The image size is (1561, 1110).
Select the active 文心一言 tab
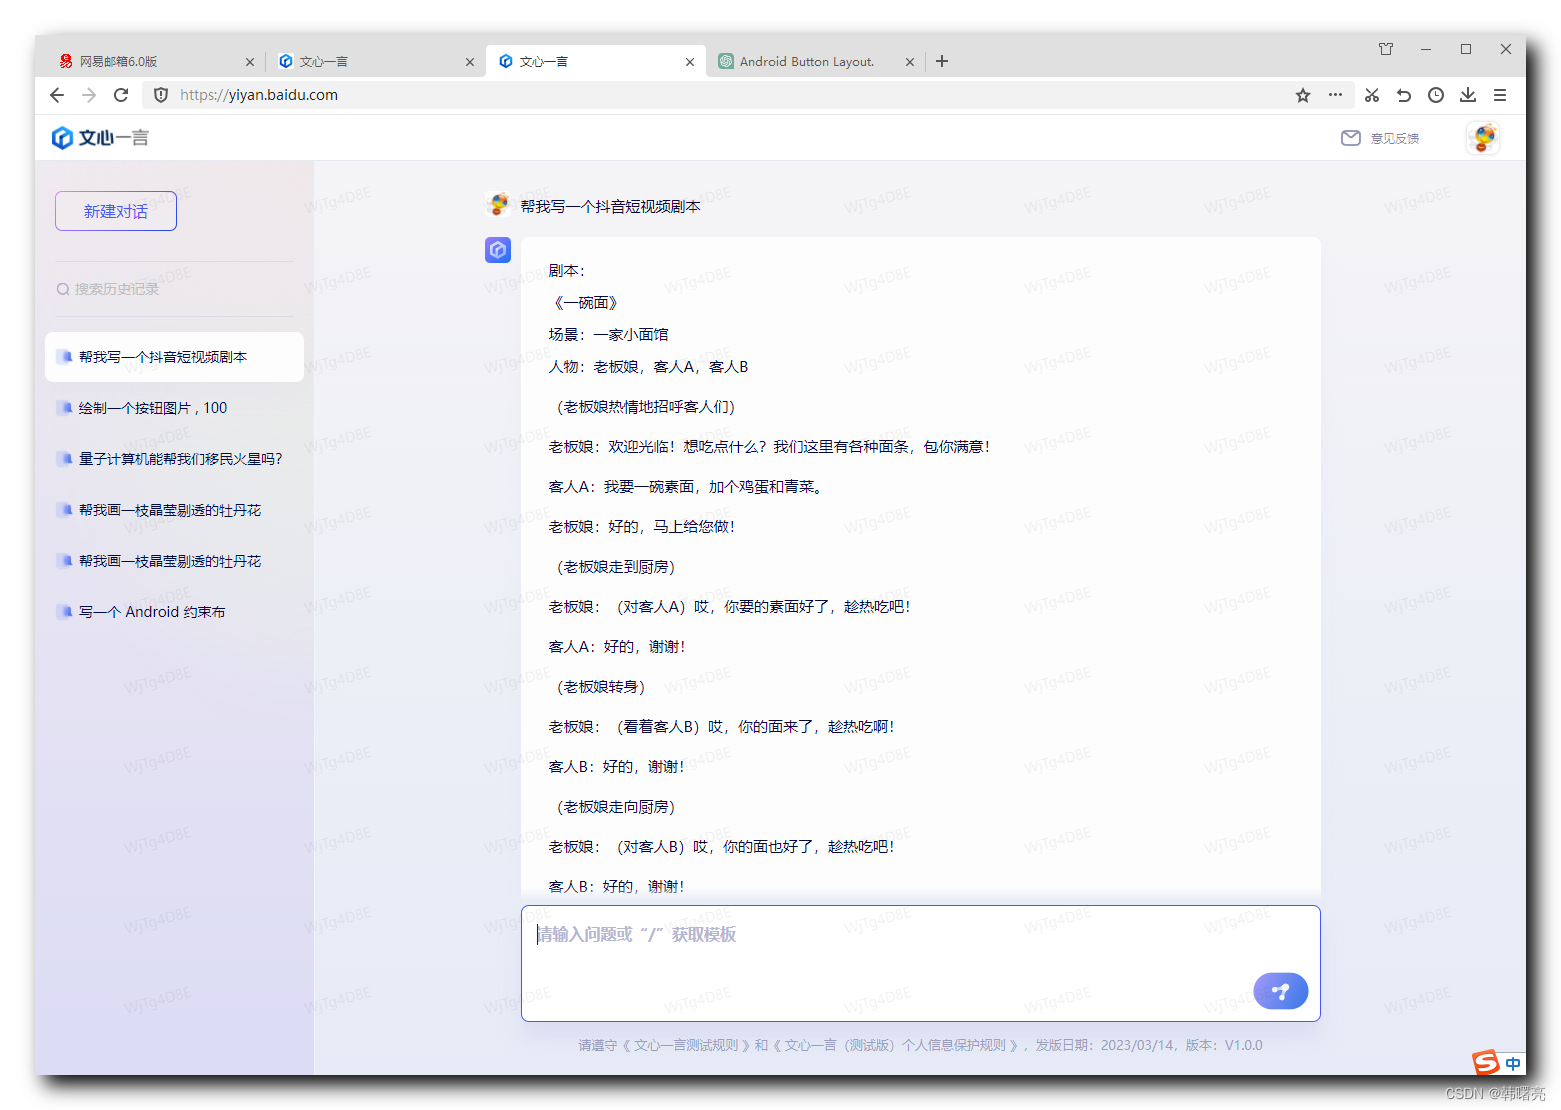tap(595, 61)
